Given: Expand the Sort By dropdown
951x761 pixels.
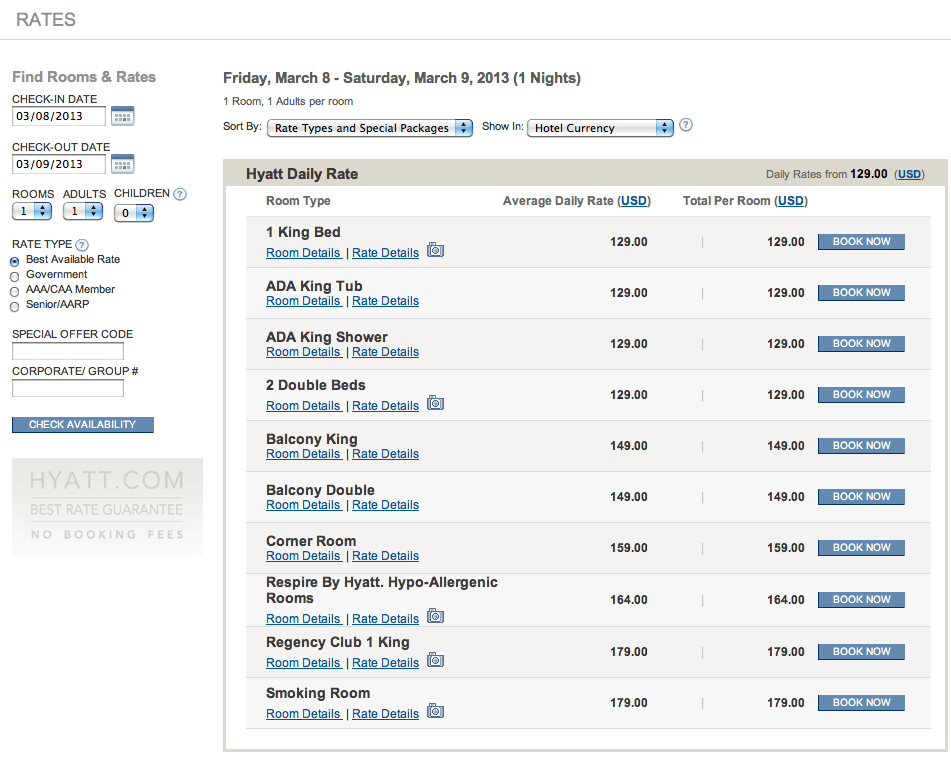Looking at the screenshot, I should [370, 128].
